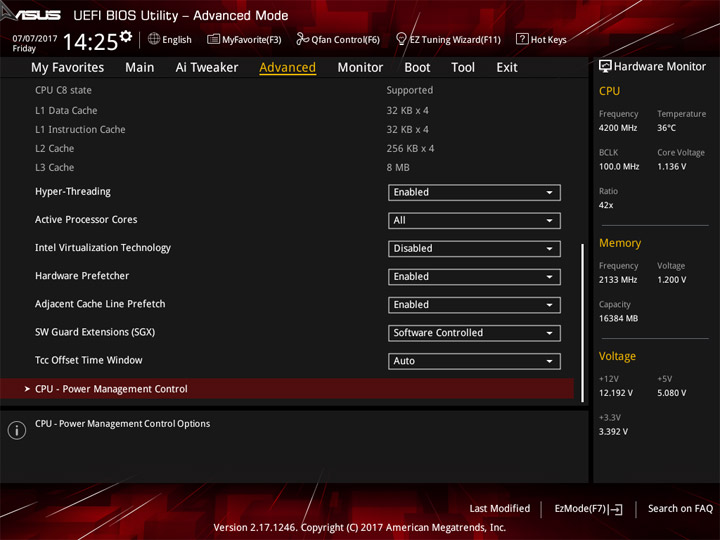This screenshot has width=720, height=540.
Task: Expand CPU - Power Management Control submenu
Action: 287,389
